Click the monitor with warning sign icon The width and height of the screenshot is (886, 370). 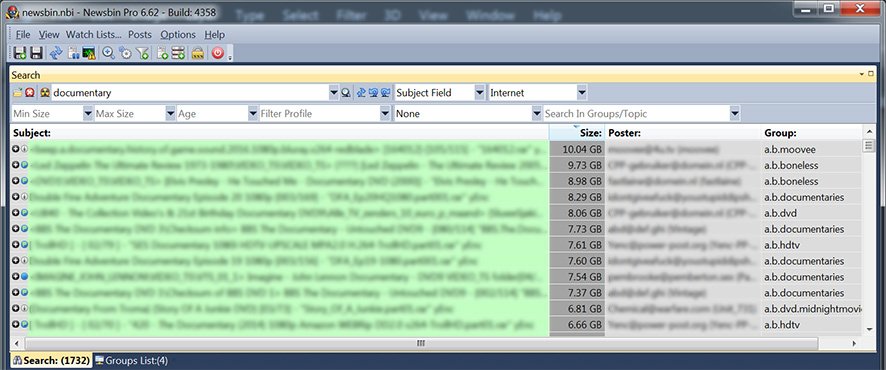click(x=88, y=53)
